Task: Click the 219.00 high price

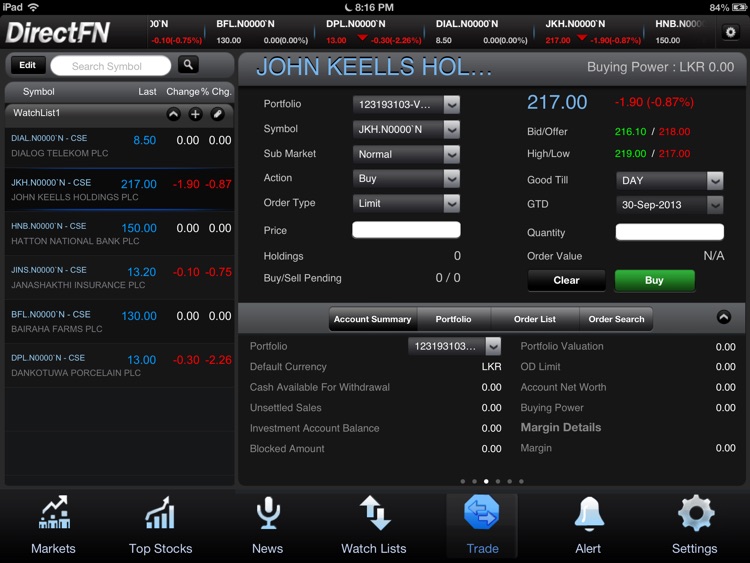Action: tap(630, 154)
